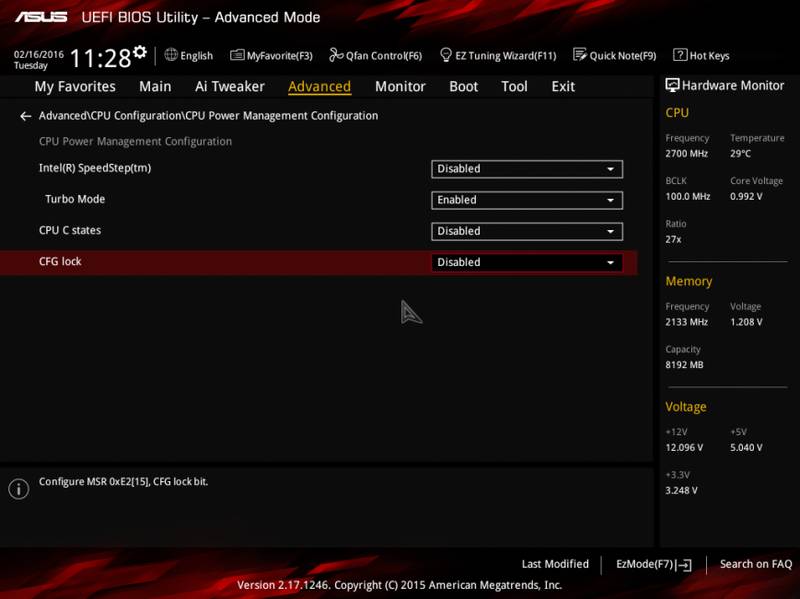This screenshot has width=800, height=599.
Task: Open the Exit tab
Action: tap(563, 87)
